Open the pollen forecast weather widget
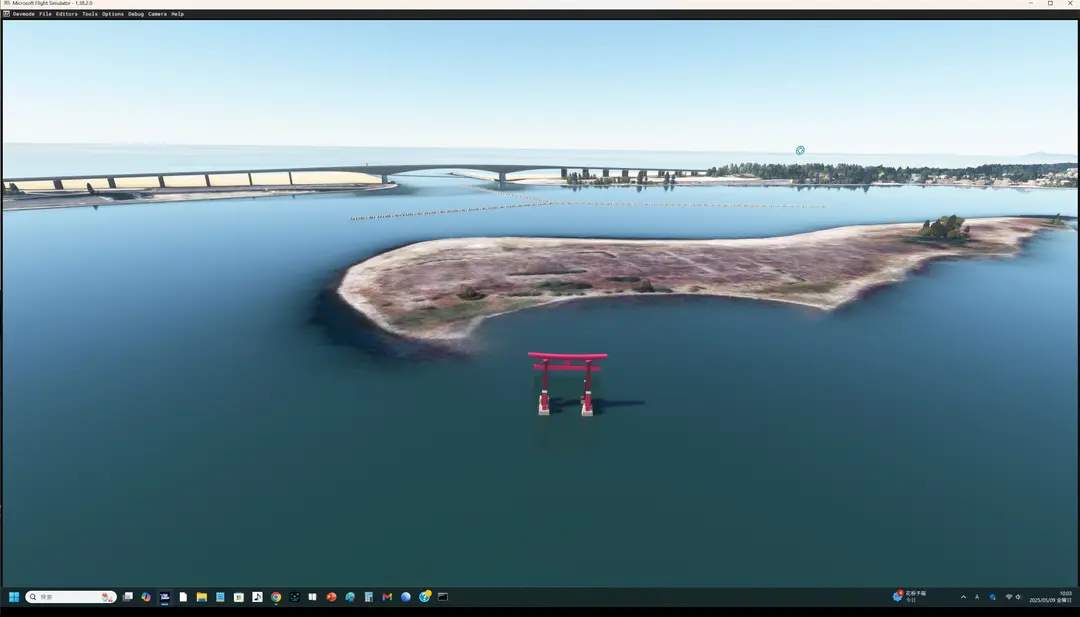 coord(910,596)
